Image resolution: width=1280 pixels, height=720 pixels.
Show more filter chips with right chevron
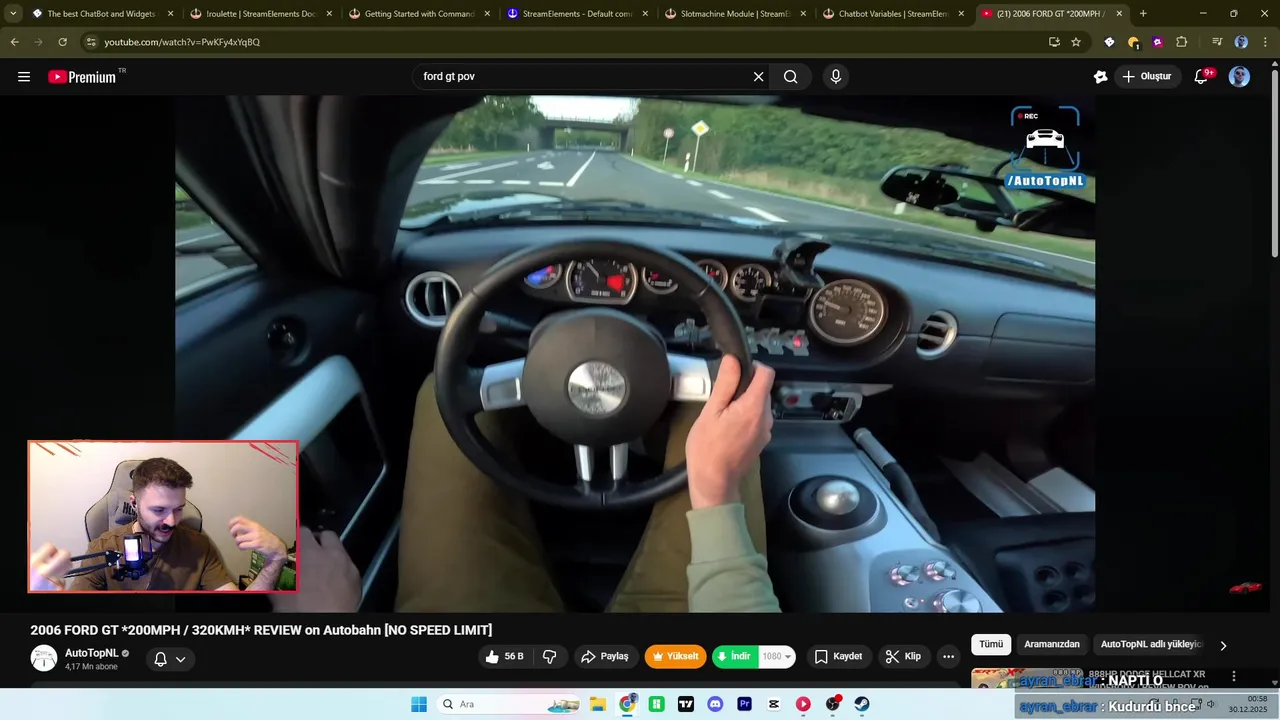(x=1223, y=645)
